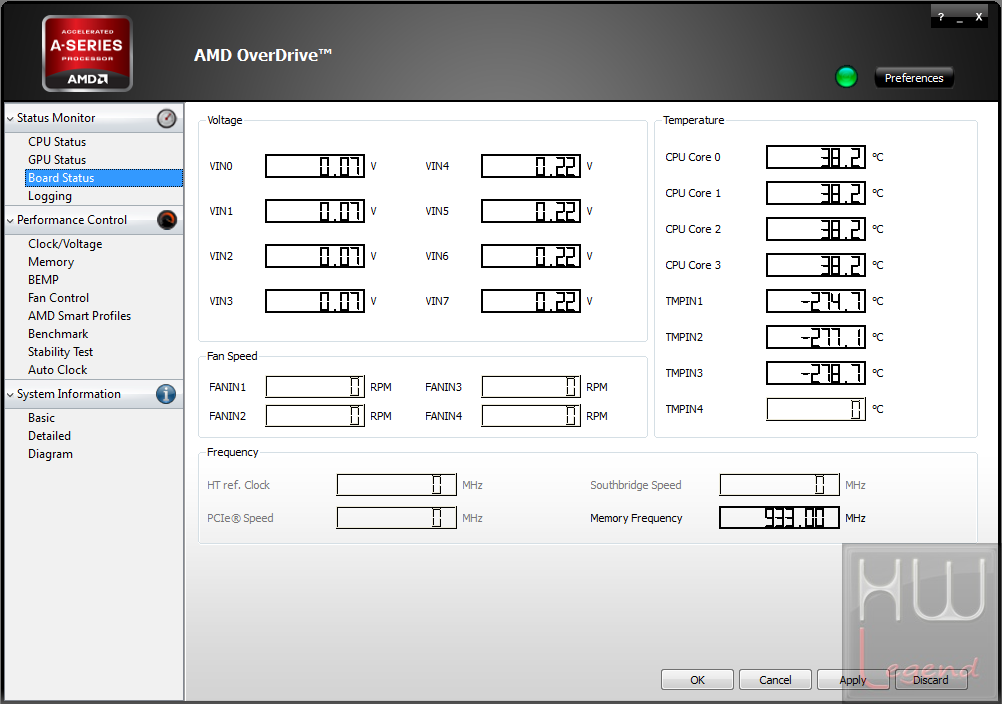The height and width of the screenshot is (704, 1002).
Task: Click the Status Monitor header label
Action: pos(56,118)
